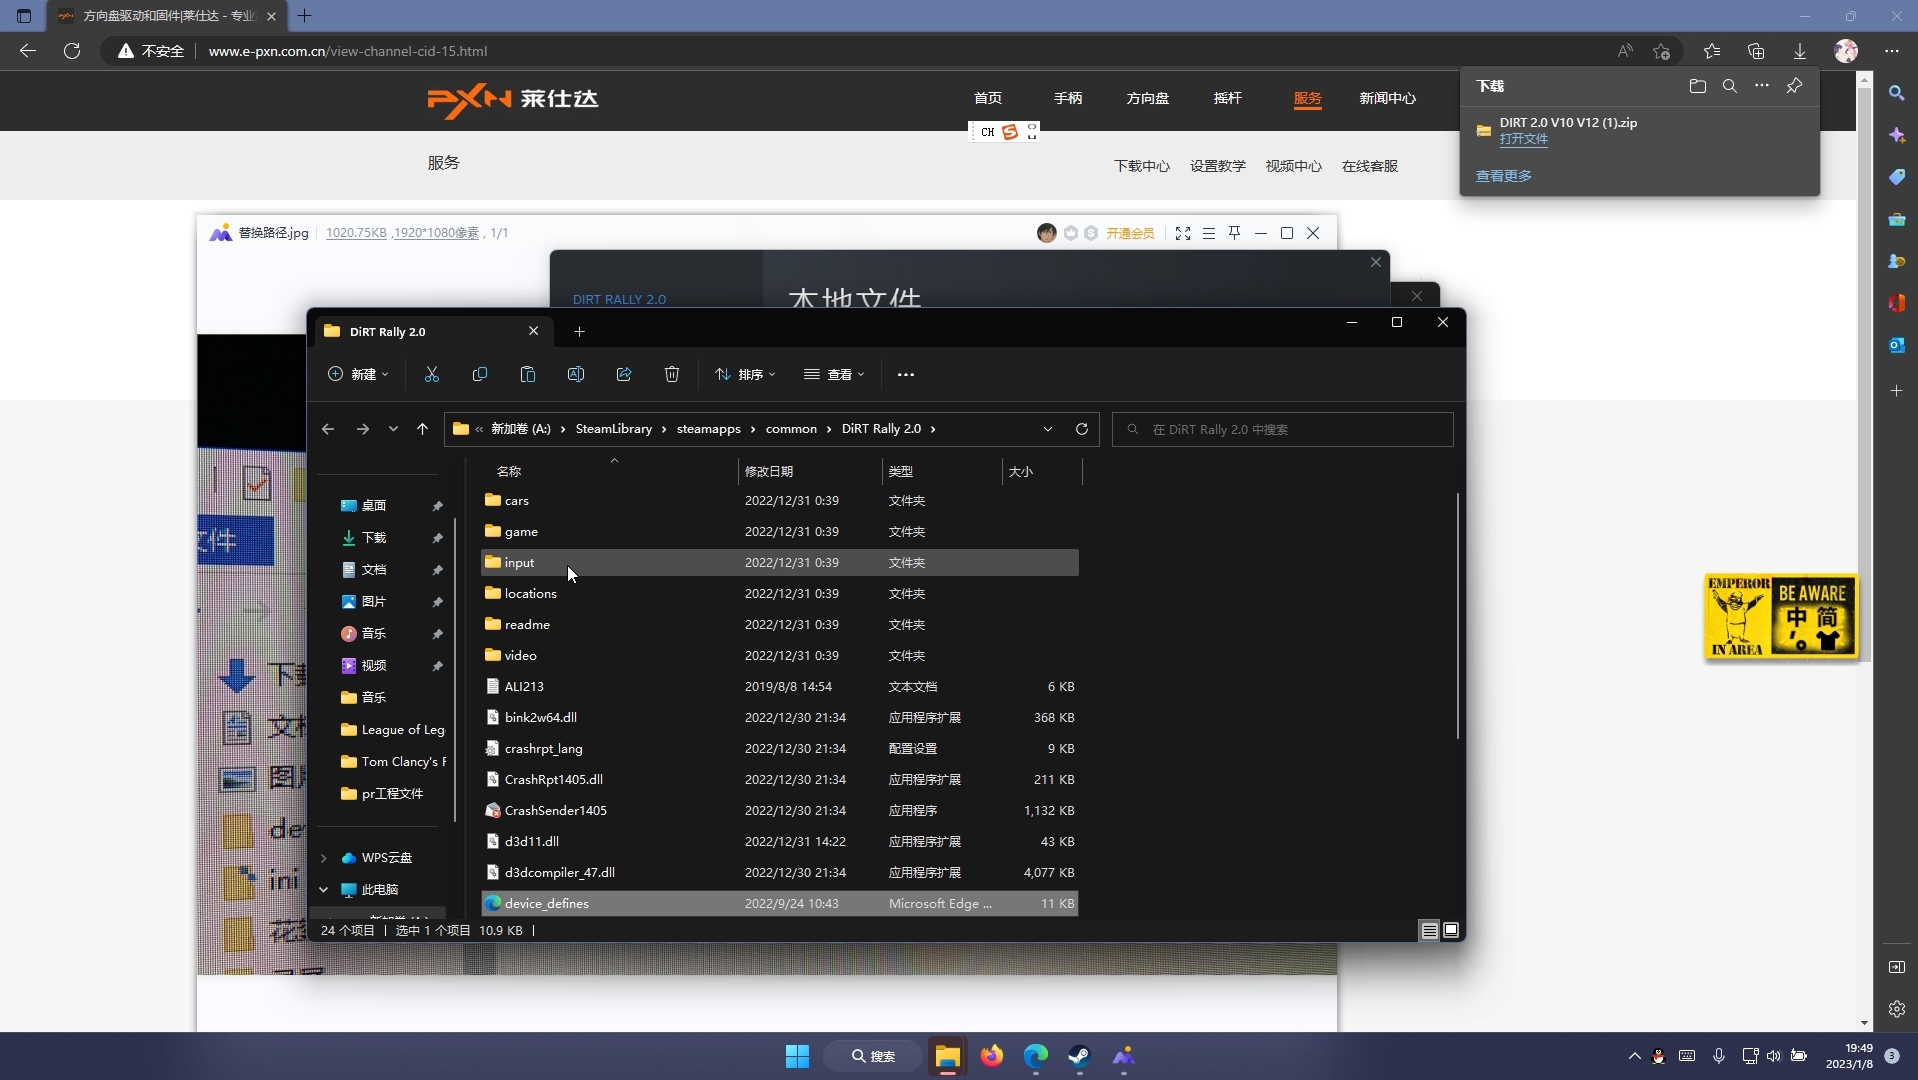Pin the Edge downloads panel
Screen dimensions: 1918x1080
click(1794, 86)
